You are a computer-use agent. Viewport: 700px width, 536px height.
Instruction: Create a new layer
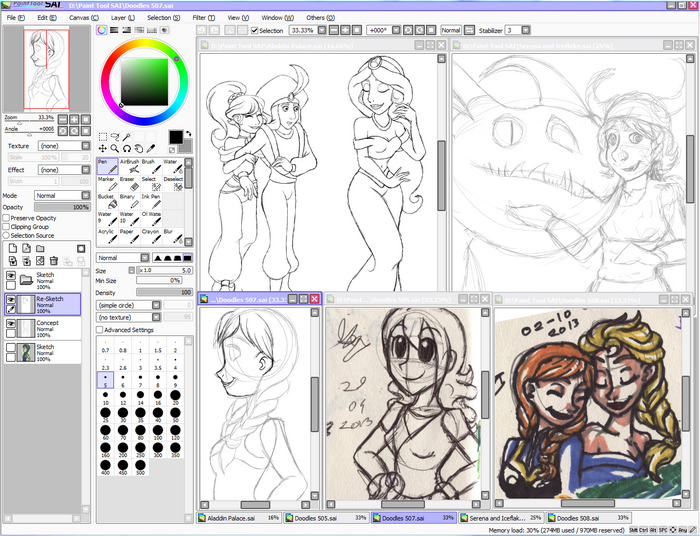12,249
